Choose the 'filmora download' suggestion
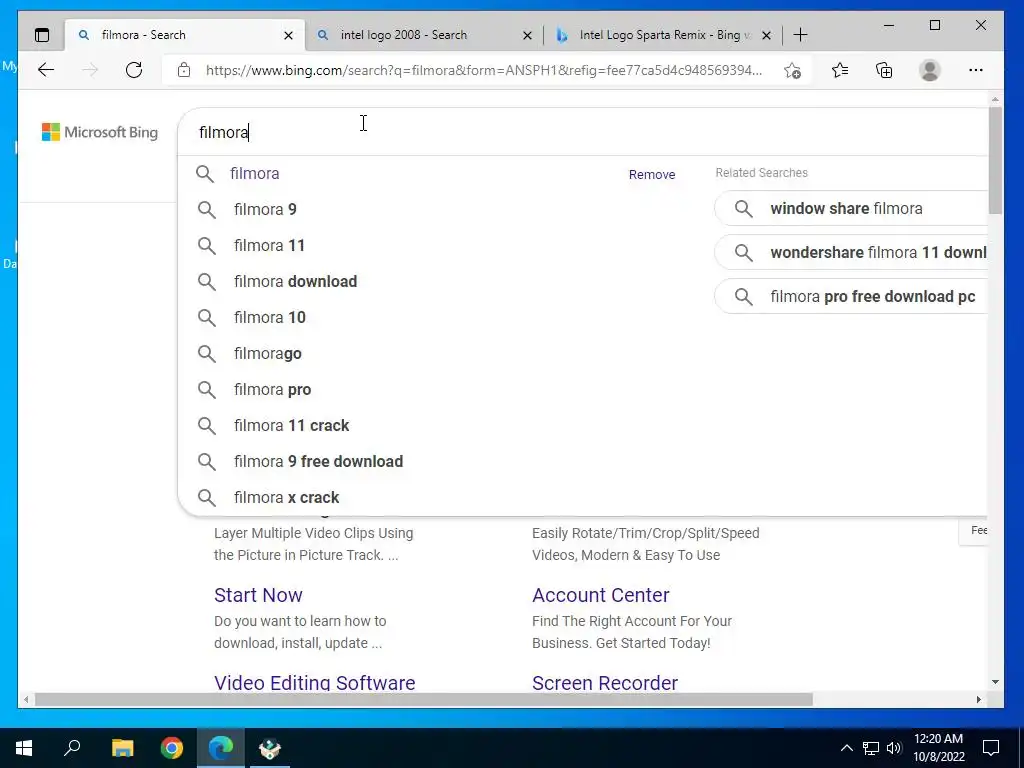1024x768 pixels. coord(295,281)
